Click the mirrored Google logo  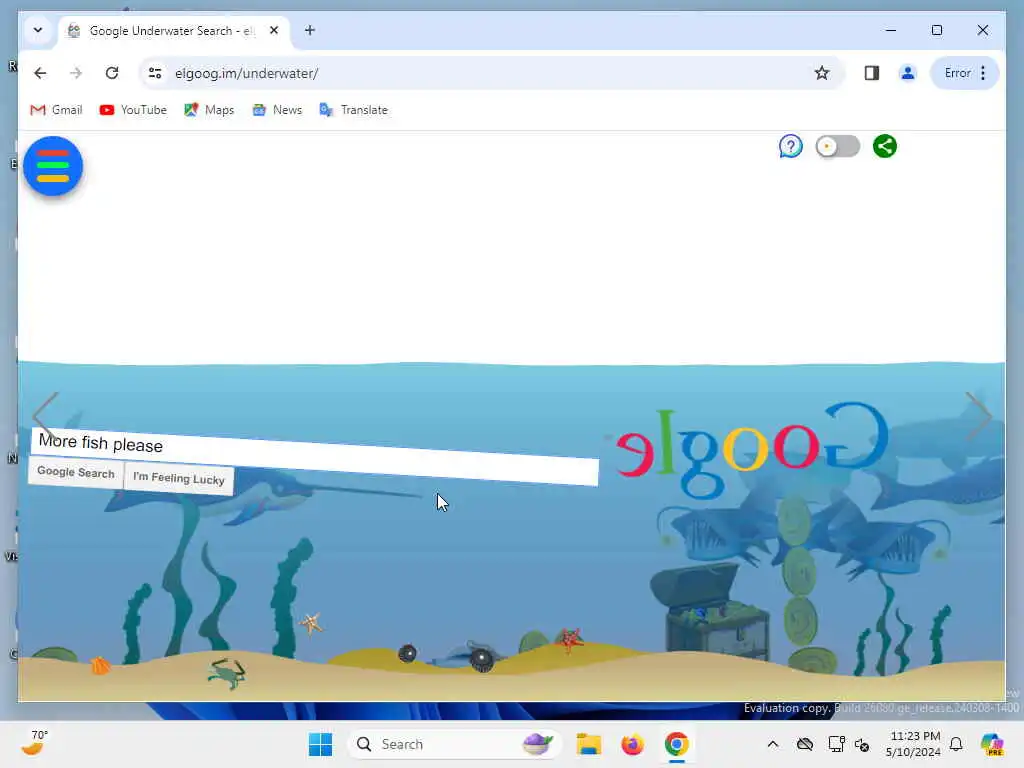pos(751,449)
